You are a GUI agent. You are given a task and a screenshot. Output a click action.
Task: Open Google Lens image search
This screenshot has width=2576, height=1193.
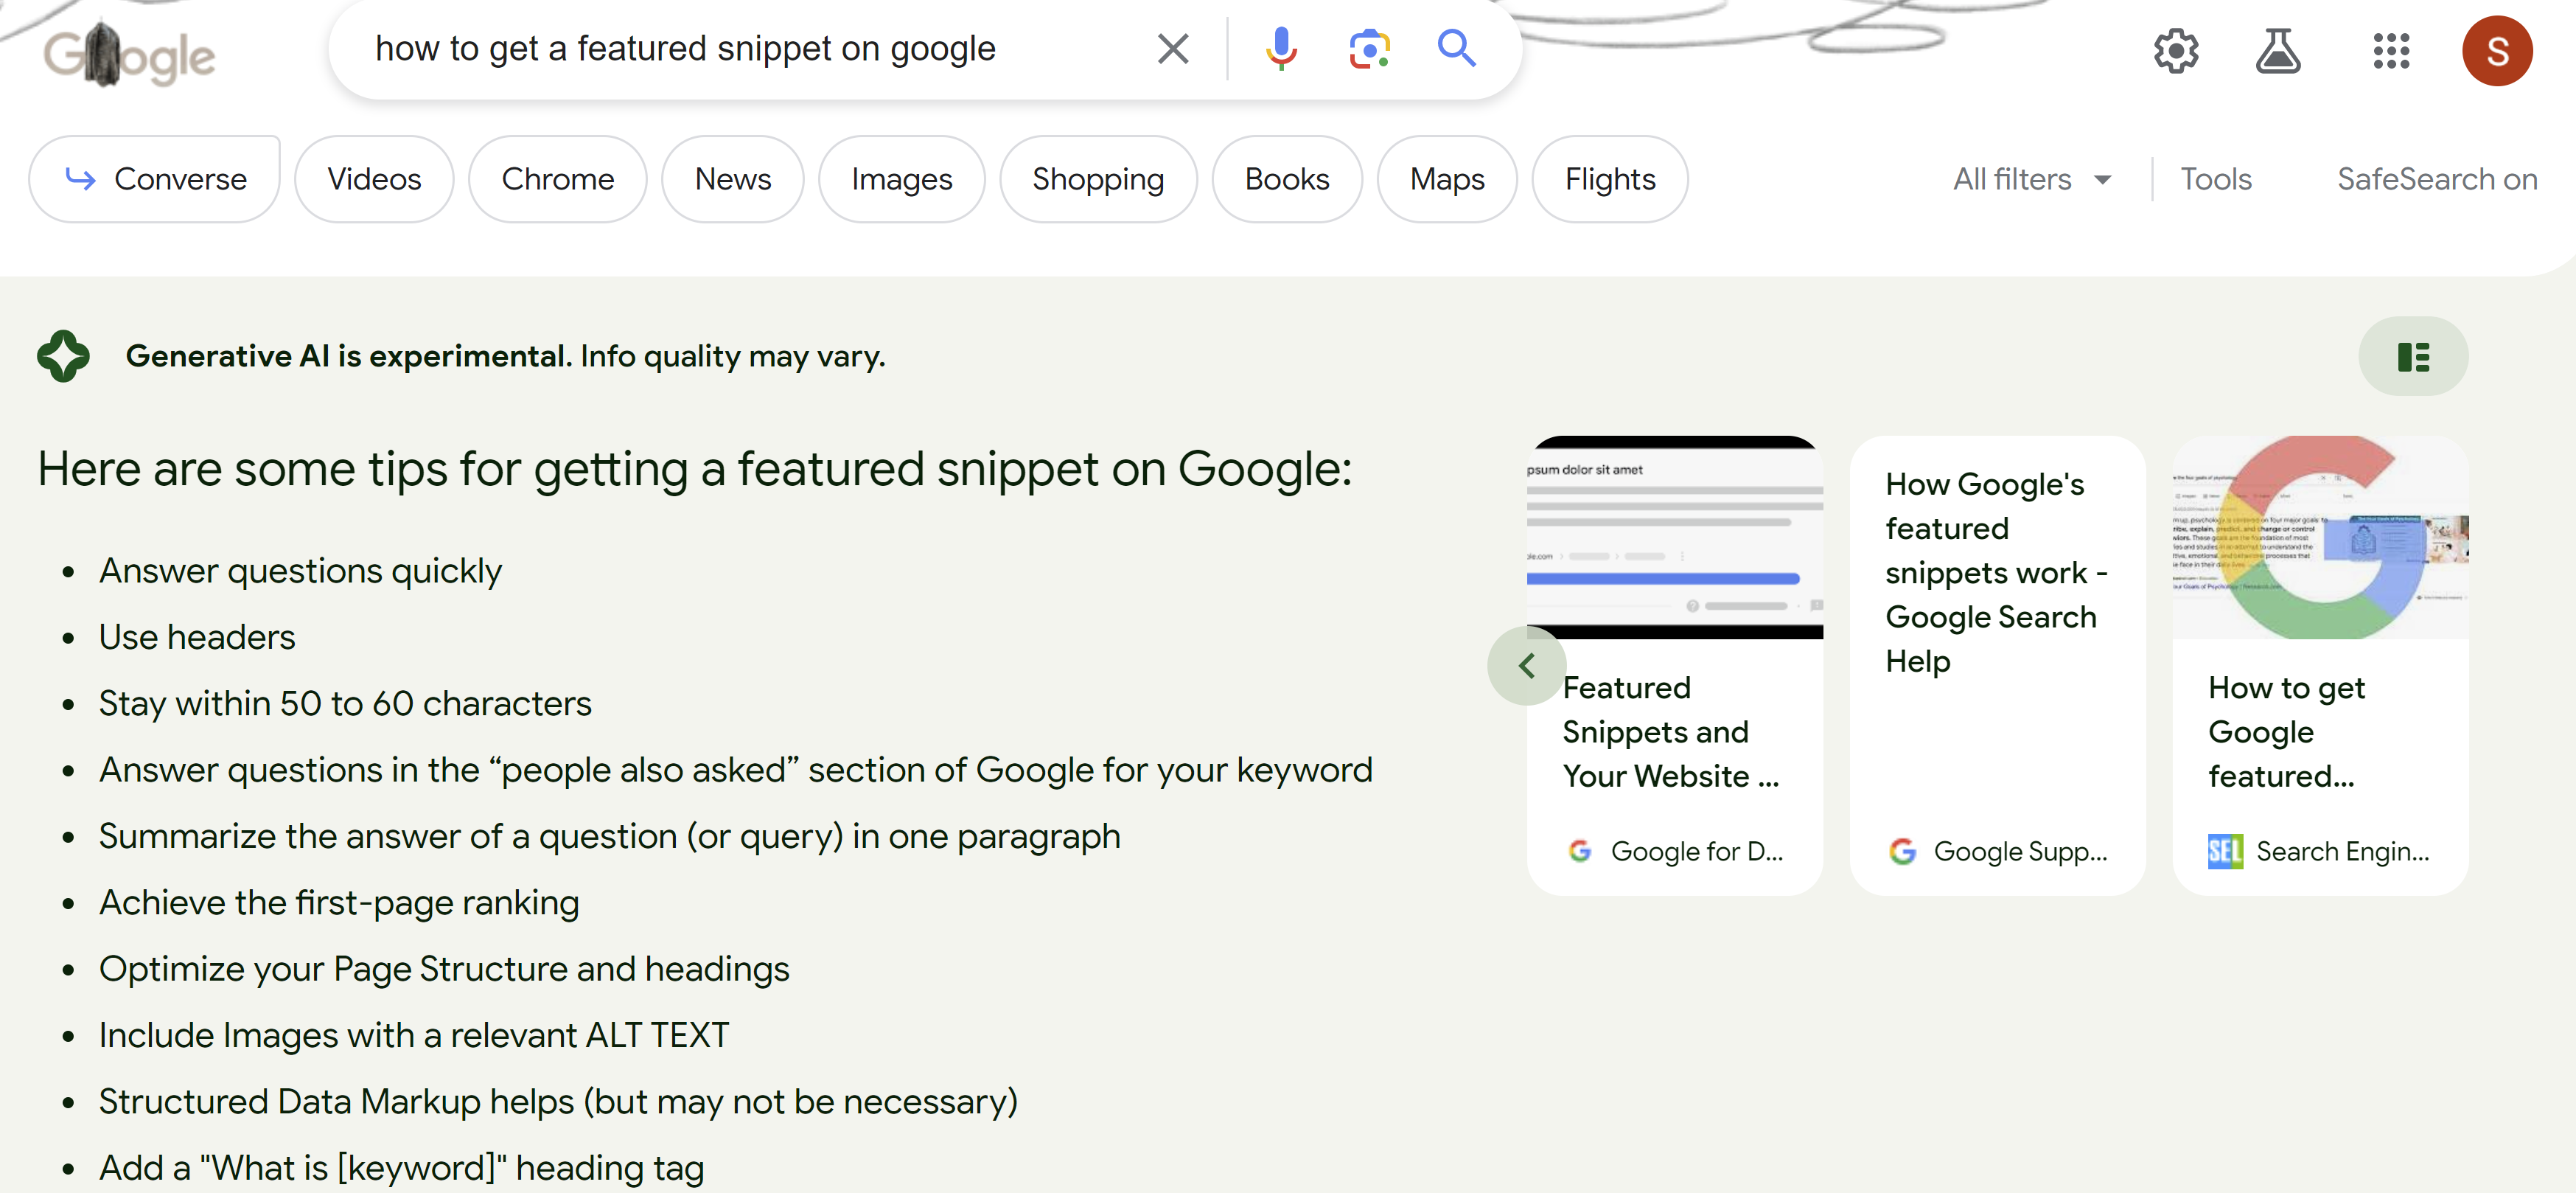(1368, 48)
